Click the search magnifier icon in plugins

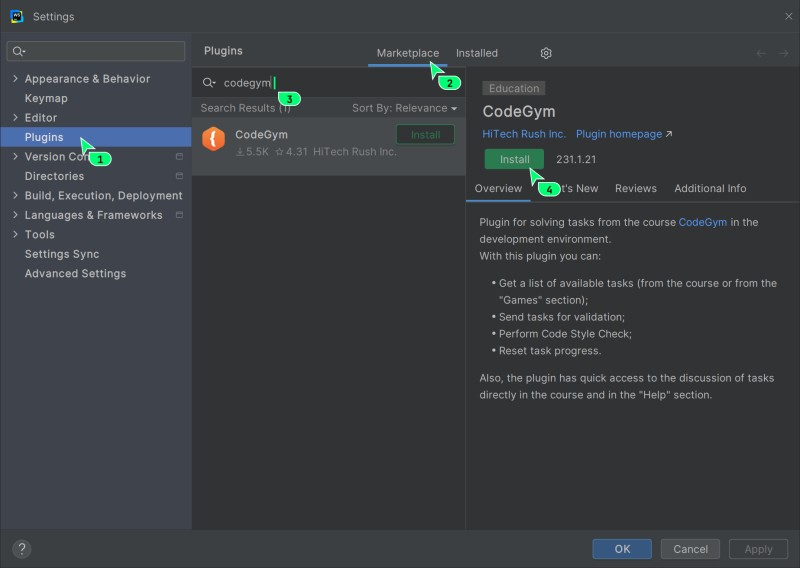point(209,83)
